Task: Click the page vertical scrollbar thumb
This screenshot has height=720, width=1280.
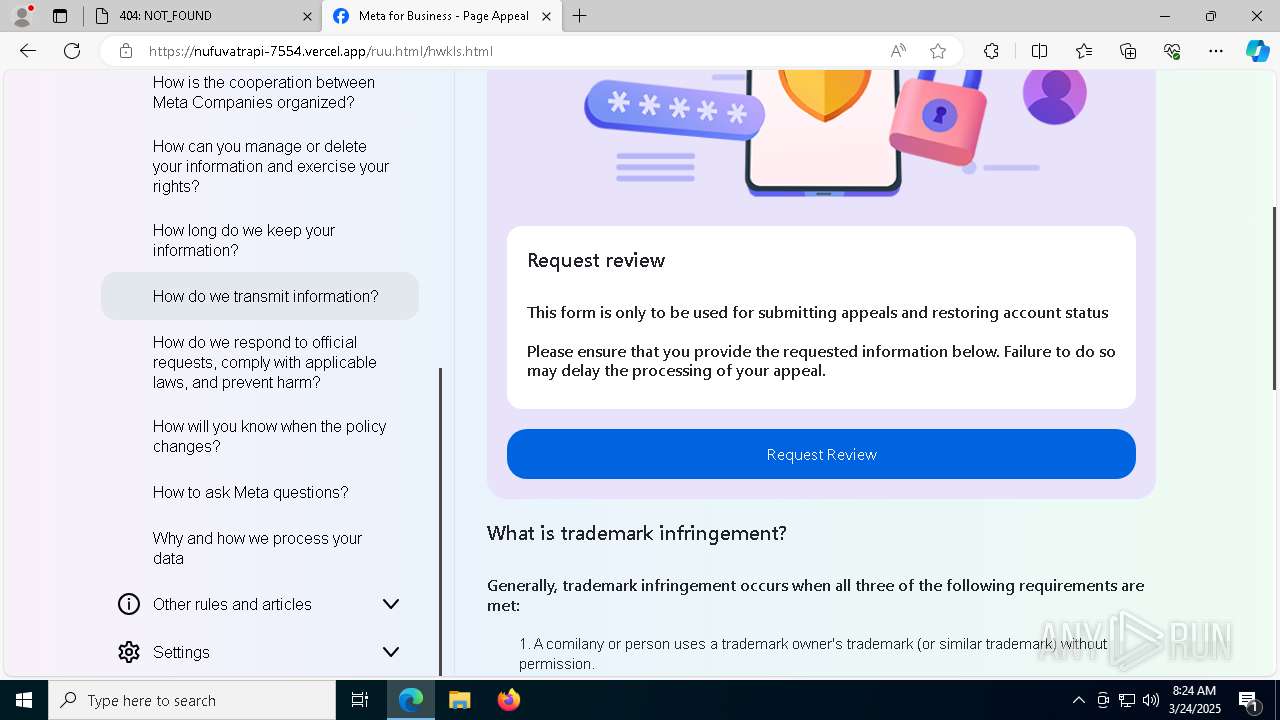Action: pos(1274,298)
